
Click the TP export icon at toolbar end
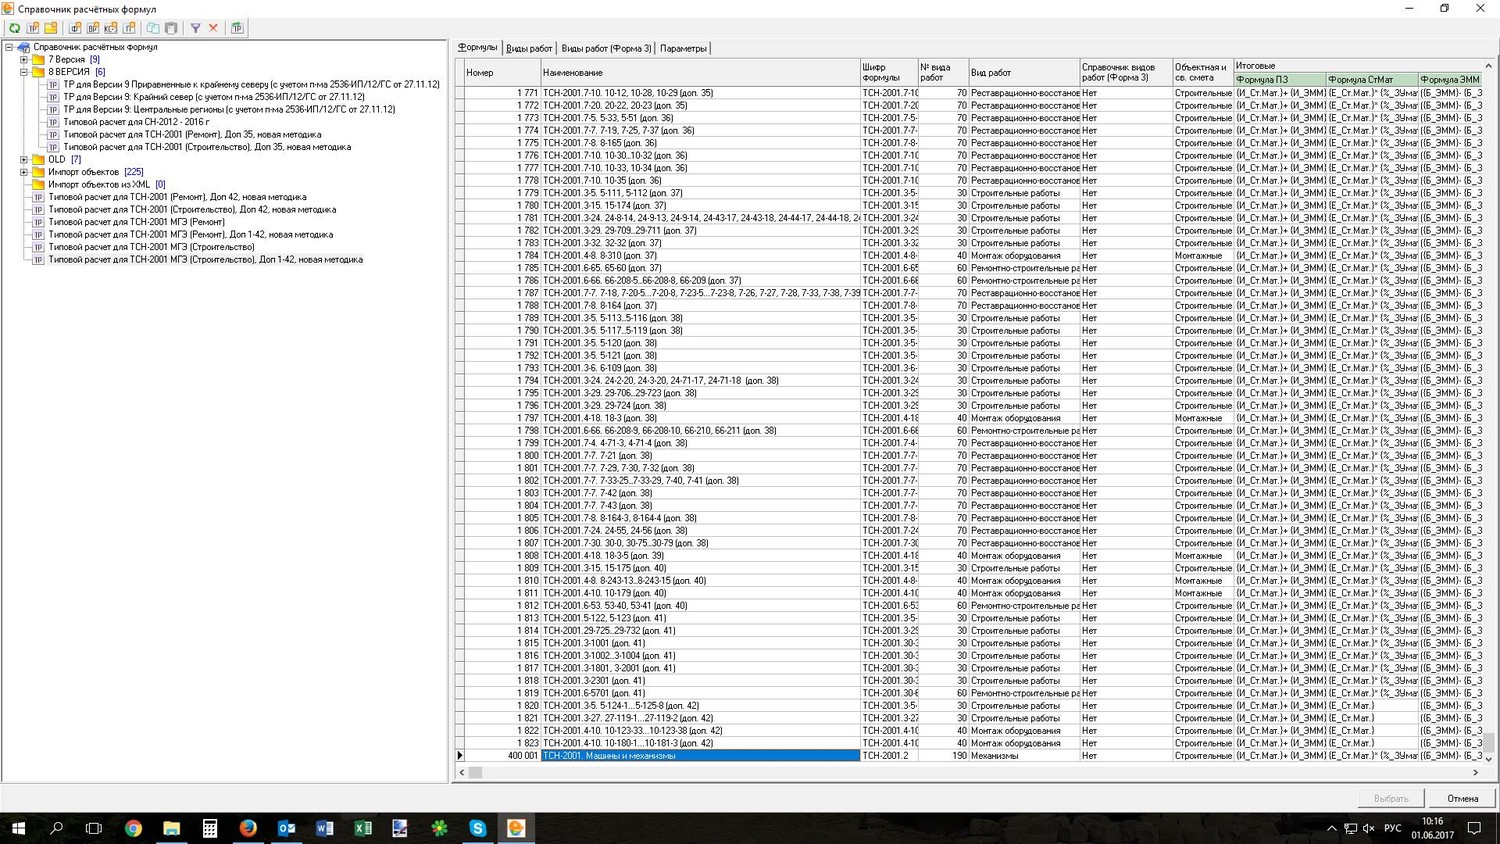point(237,28)
